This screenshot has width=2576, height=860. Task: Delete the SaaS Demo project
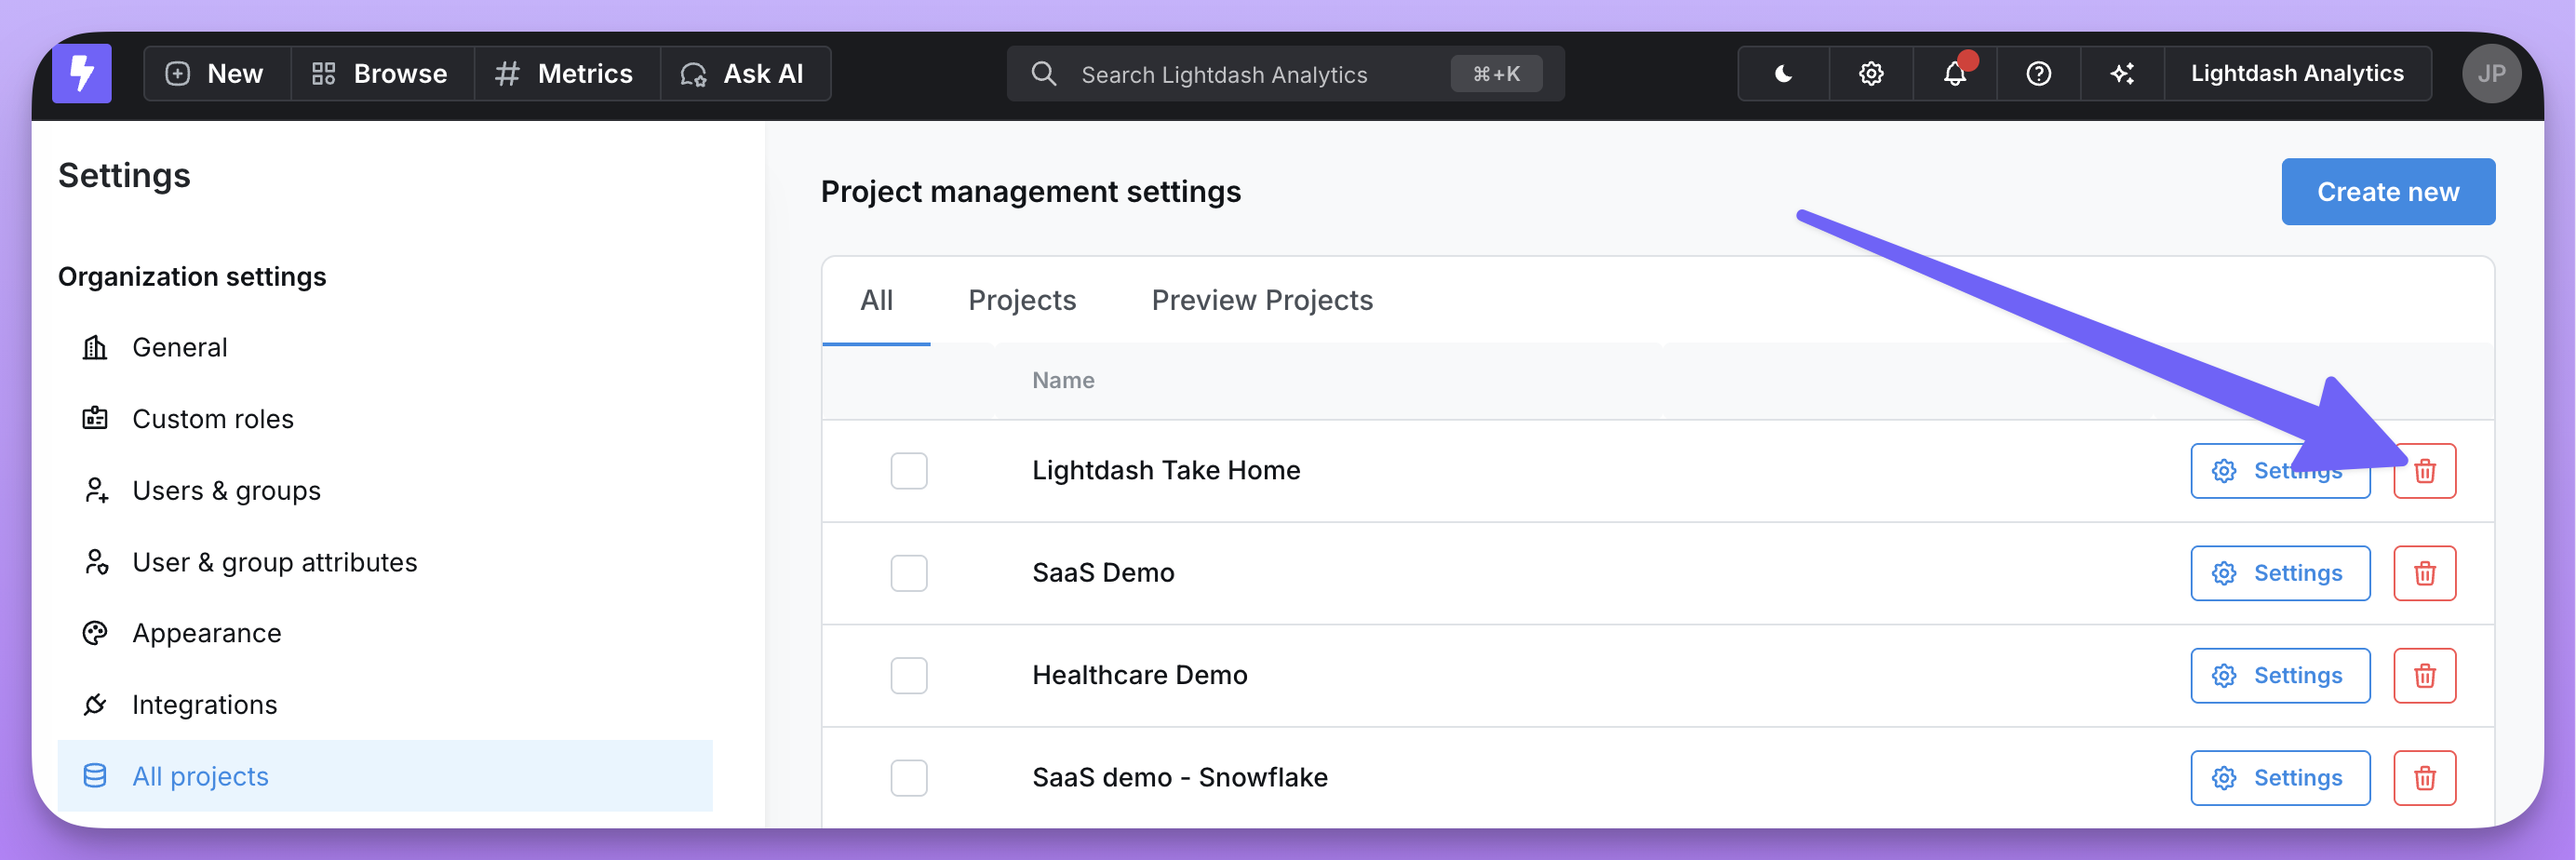[x=2424, y=573]
